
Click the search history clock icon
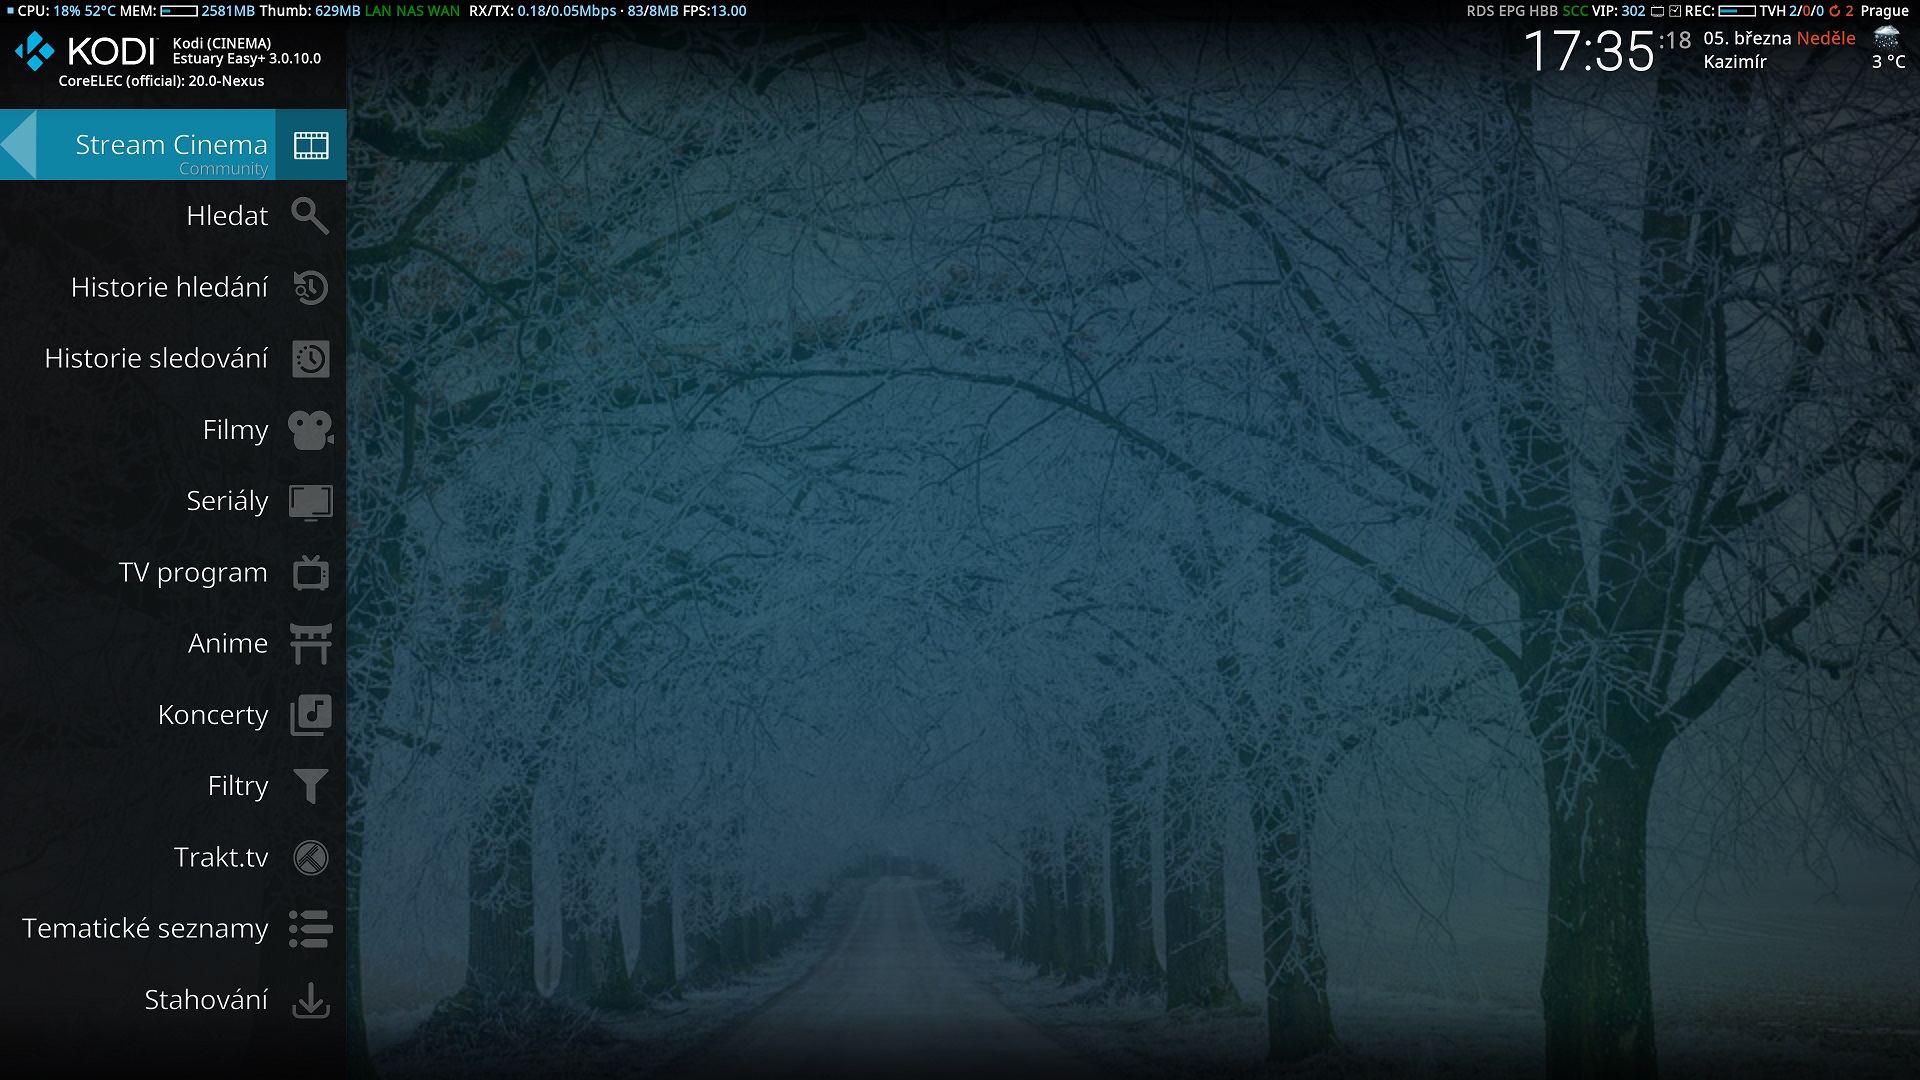pyautogui.click(x=310, y=288)
